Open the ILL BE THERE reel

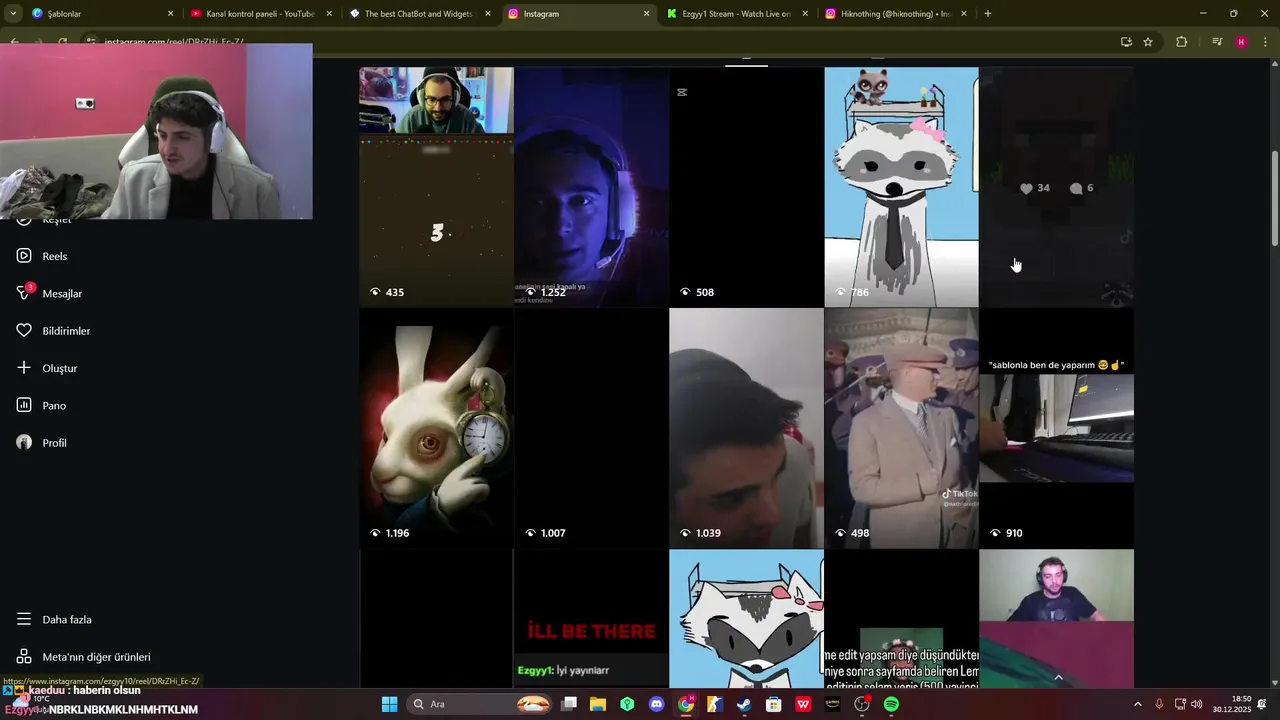click(591, 618)
